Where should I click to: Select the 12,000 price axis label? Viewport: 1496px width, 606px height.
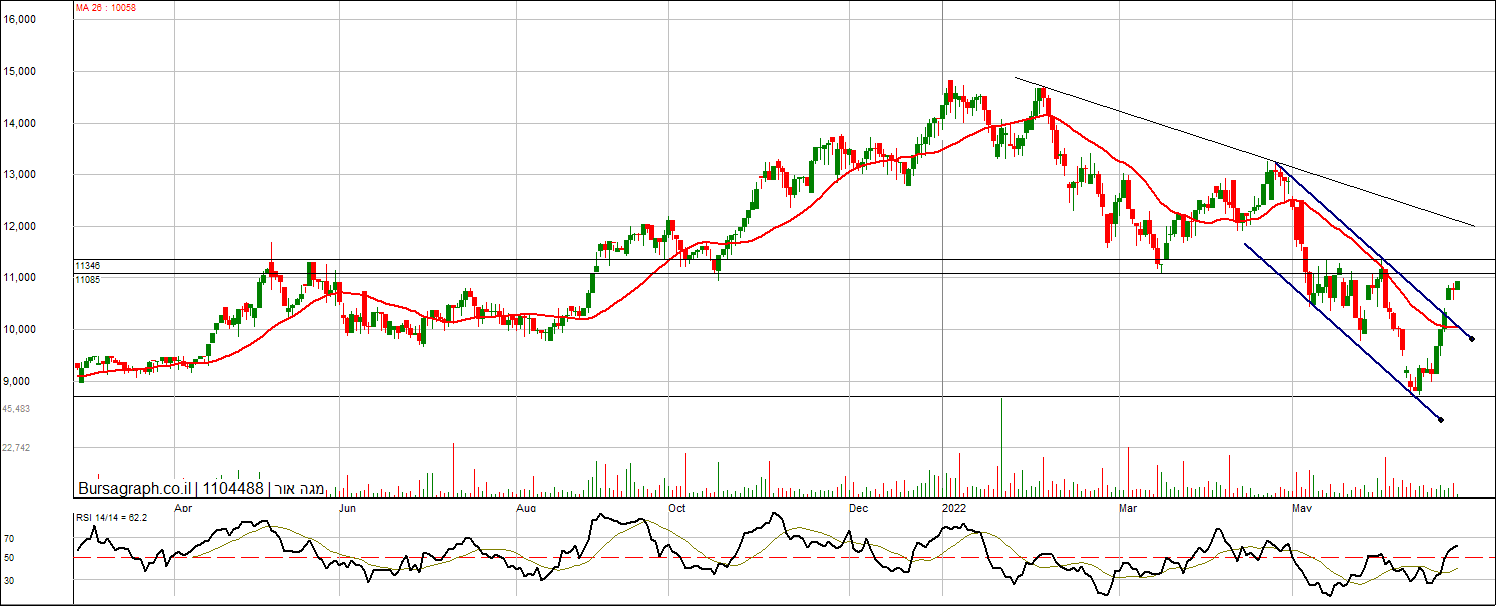[19, 226]
